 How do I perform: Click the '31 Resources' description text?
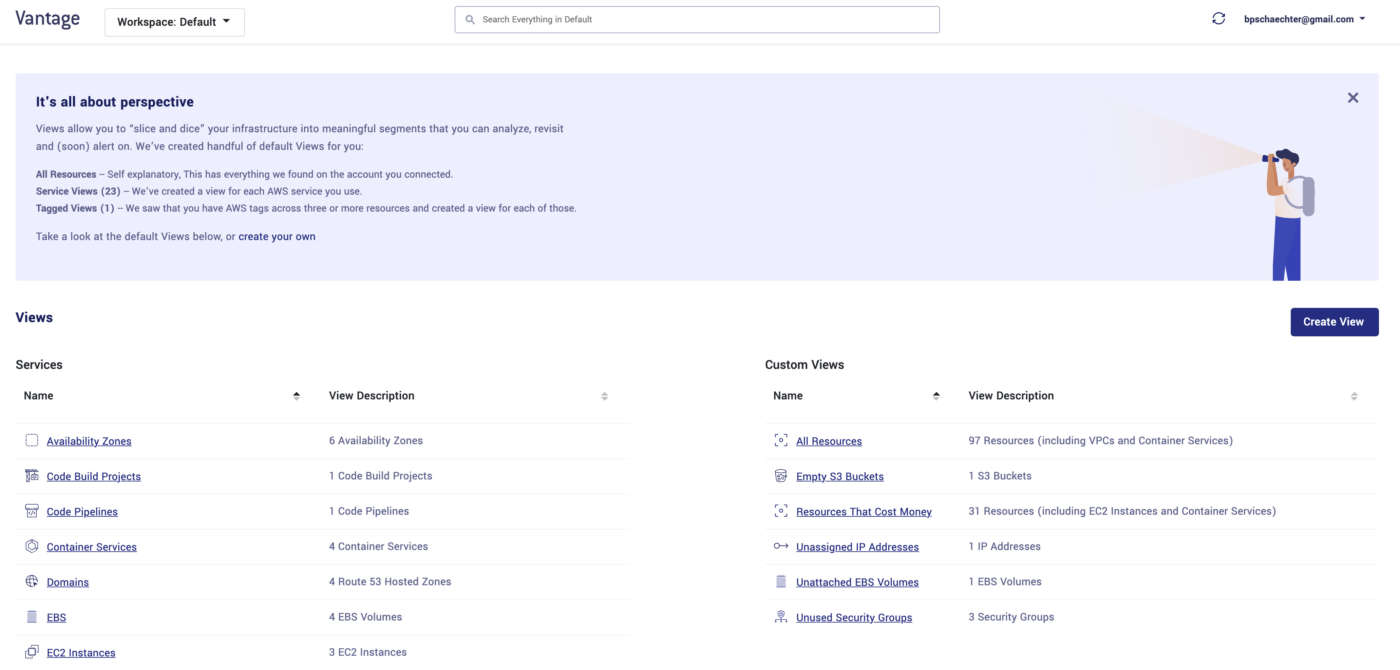point(1122,511)
